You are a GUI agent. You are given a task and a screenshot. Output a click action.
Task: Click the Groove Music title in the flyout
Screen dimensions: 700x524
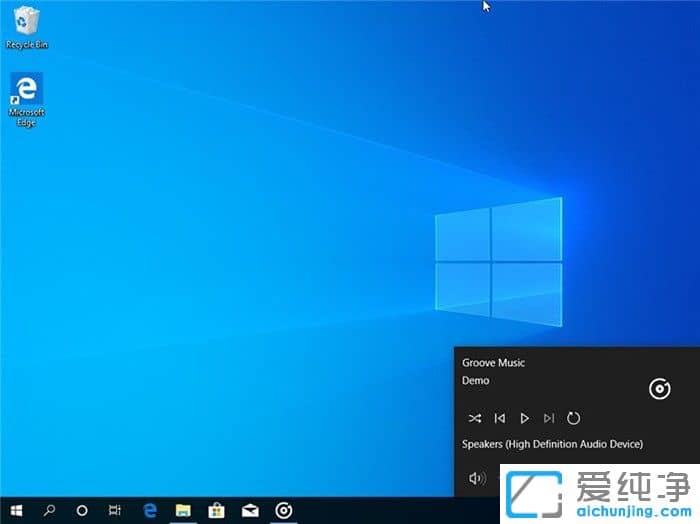(493, 363)
